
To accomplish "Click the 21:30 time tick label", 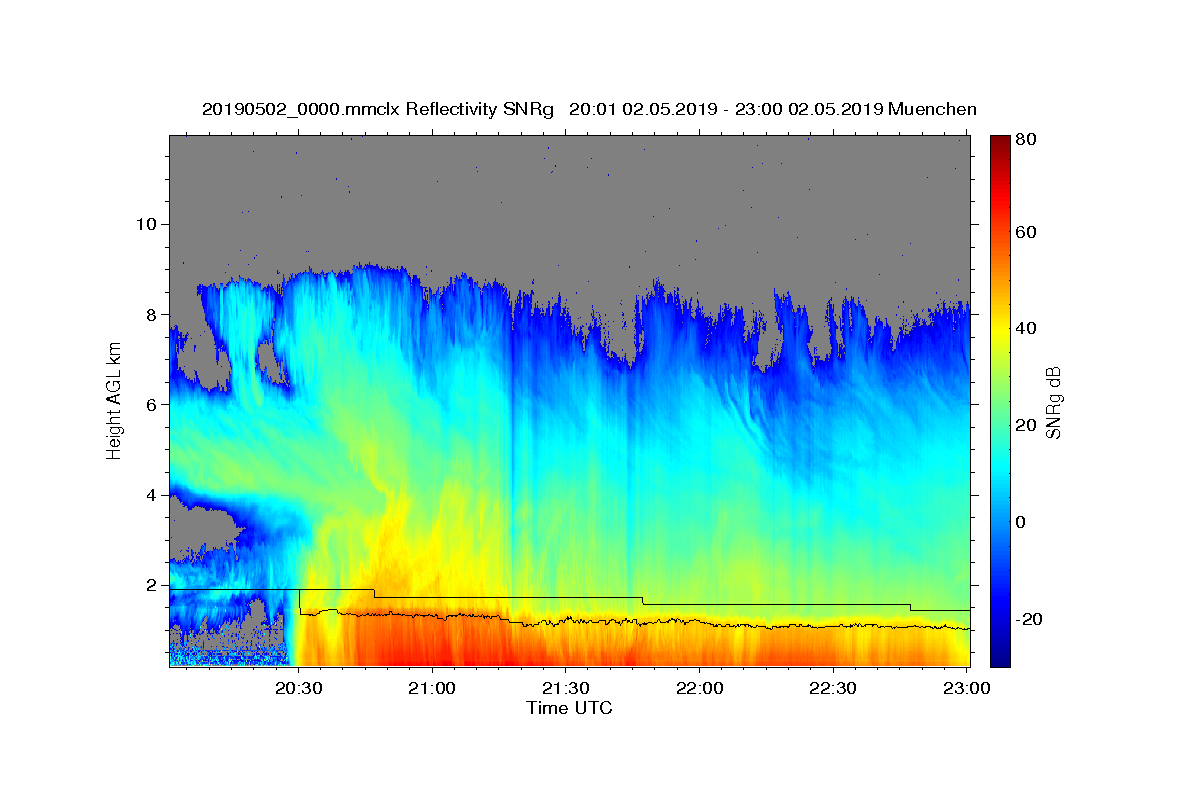I will (x=566, y=688).
